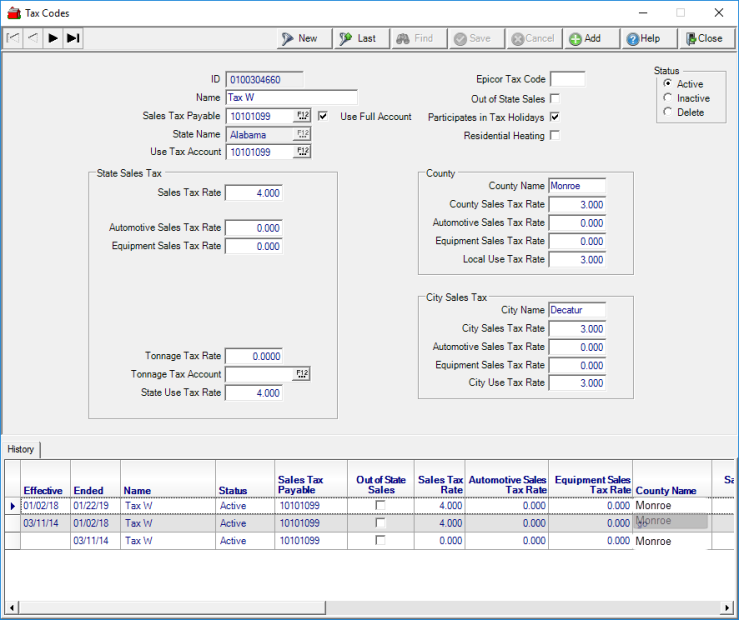Enable the Out of State Sales checkbox

[555, 99]
